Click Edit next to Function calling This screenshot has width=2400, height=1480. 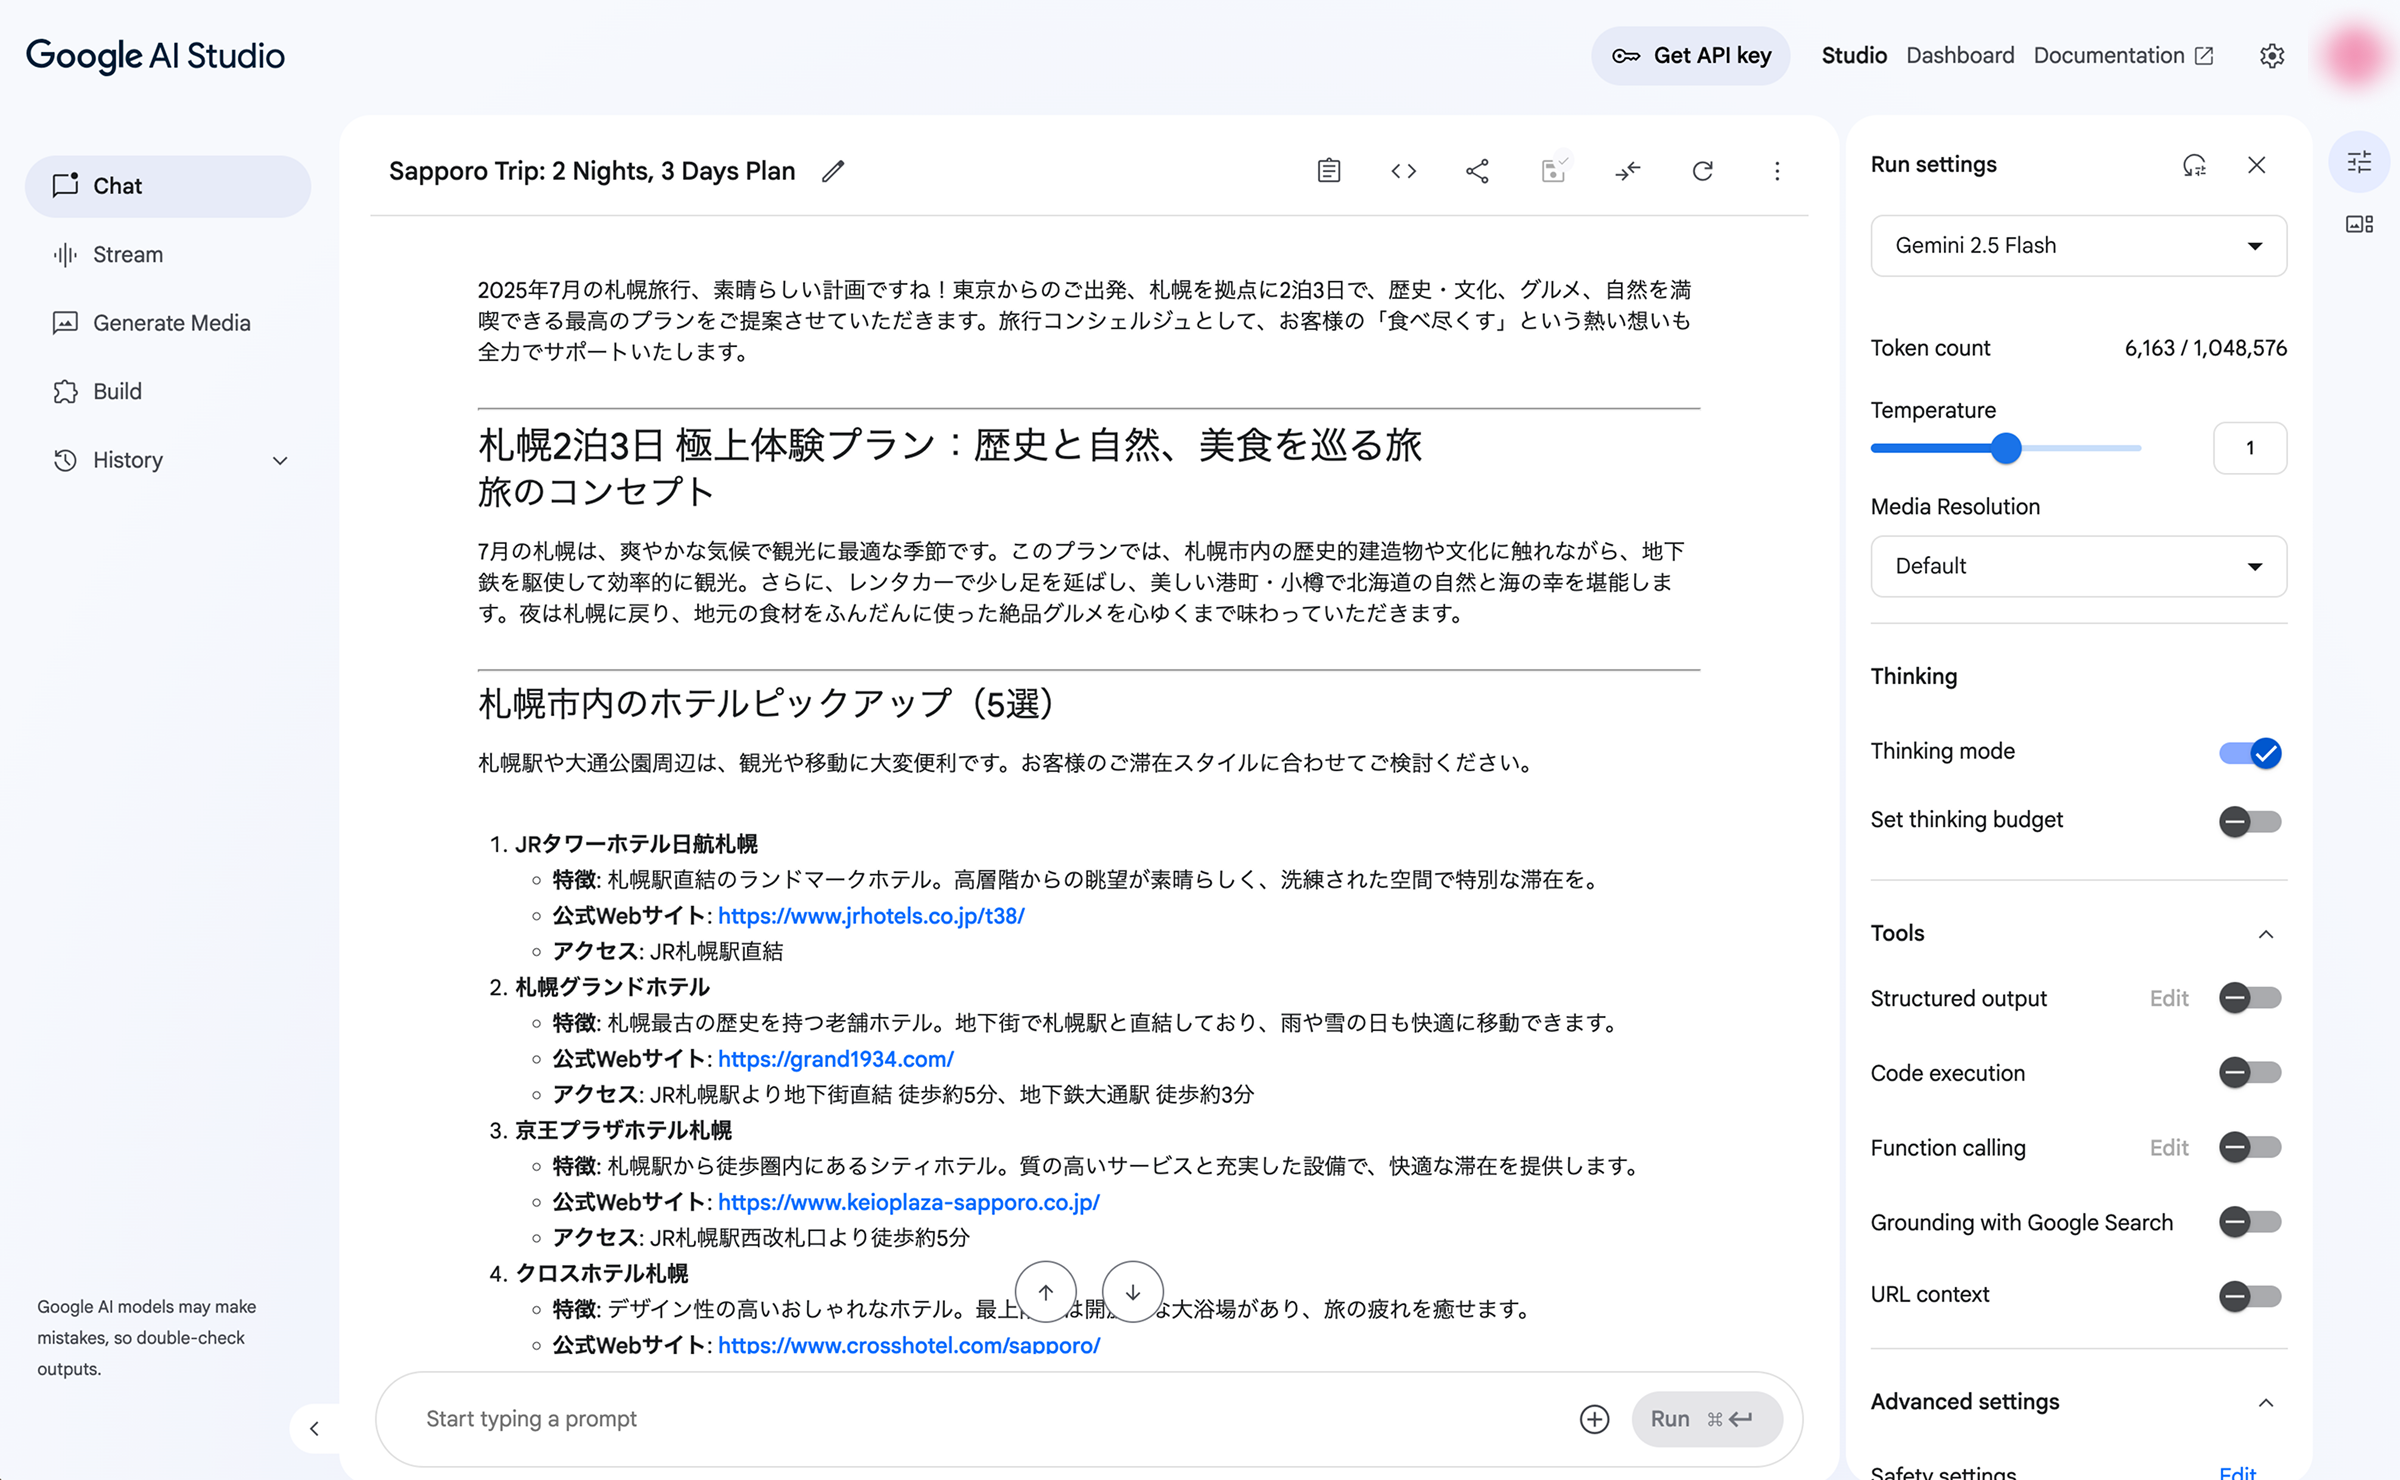pos(2169,1147)
